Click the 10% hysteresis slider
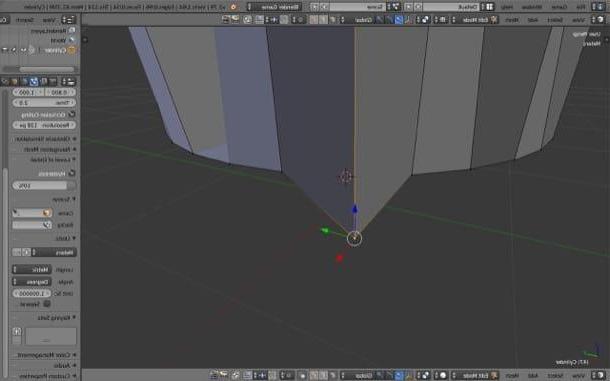This screenshot has width=610, height=381. (x=44, y=186)
